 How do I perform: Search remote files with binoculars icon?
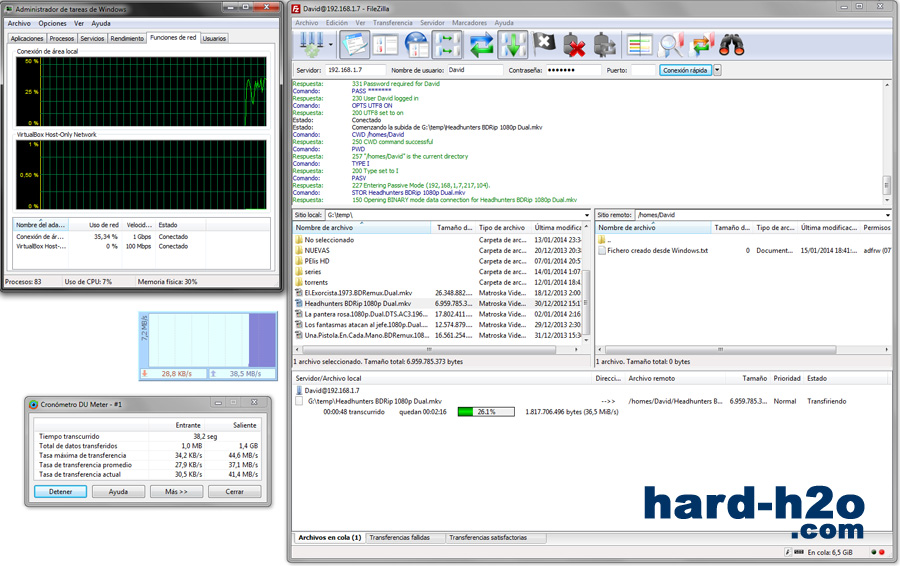pos(732,45)
